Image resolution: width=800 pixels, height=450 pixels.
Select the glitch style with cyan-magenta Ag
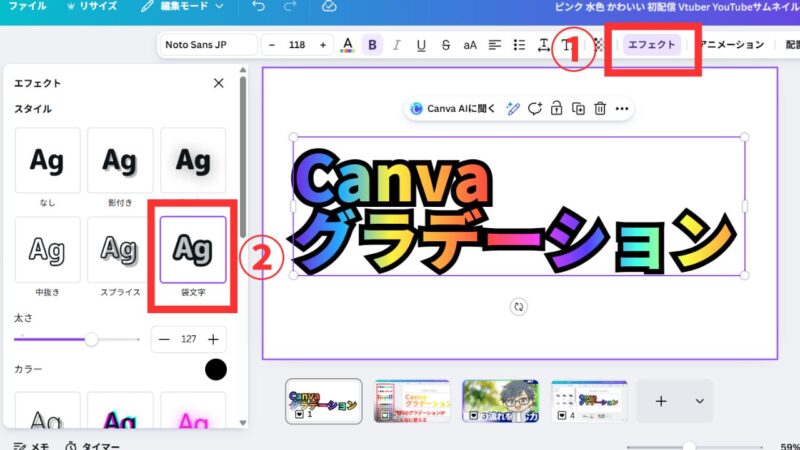tap(120, 411)
